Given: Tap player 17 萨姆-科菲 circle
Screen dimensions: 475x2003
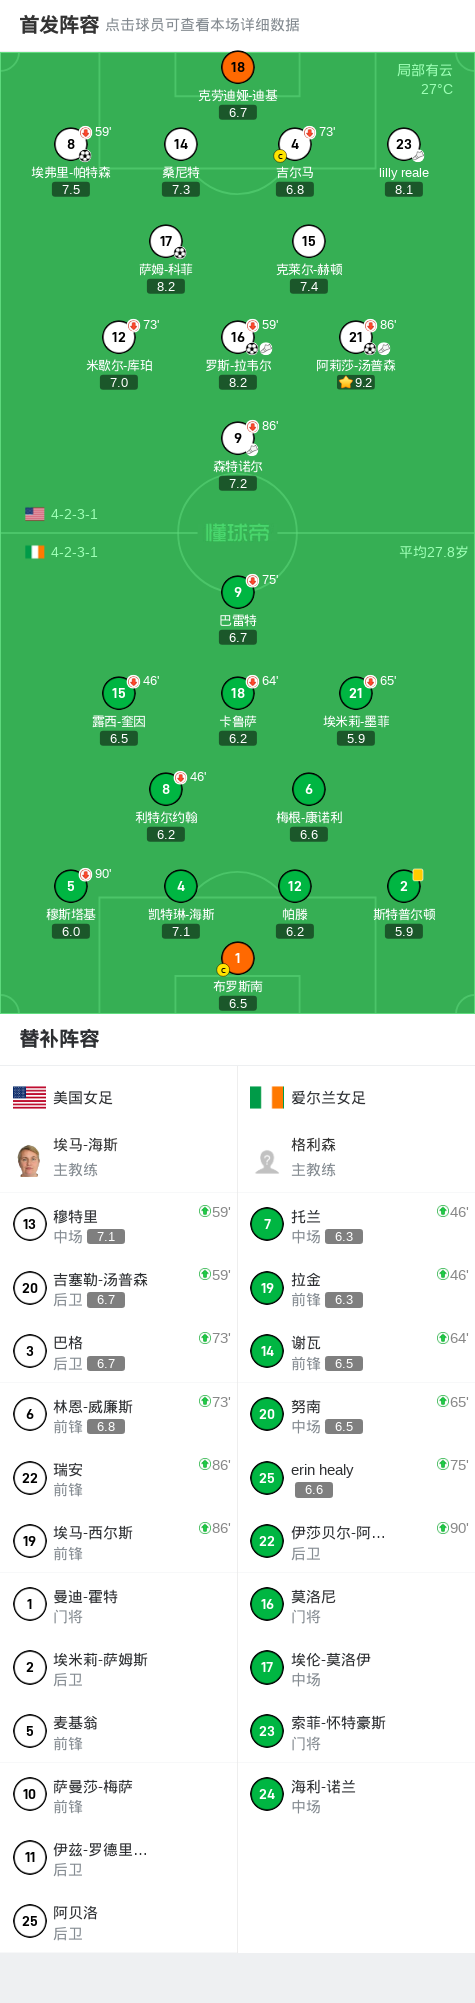Looking at the screenshot, I should pos(166,241).
